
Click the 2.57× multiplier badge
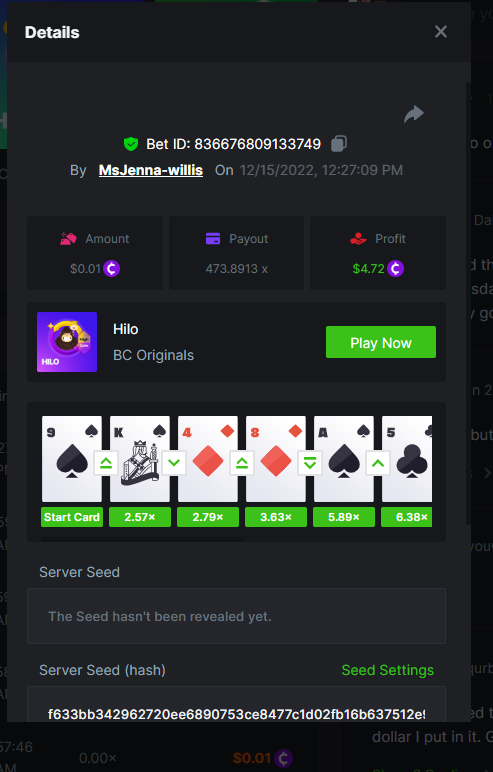140,517
